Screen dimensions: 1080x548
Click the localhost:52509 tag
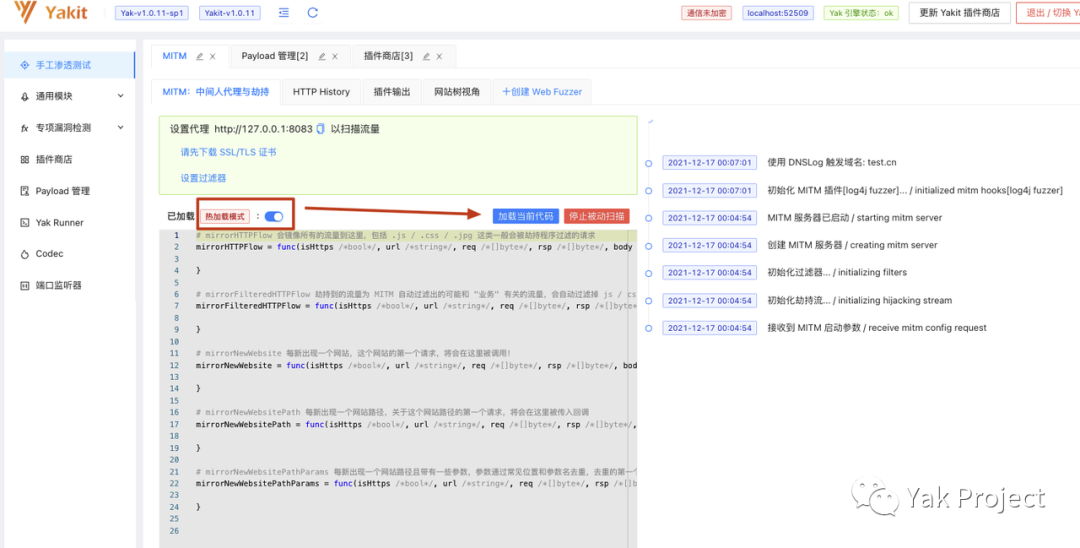pyautogui.click(x=778, y=13)
